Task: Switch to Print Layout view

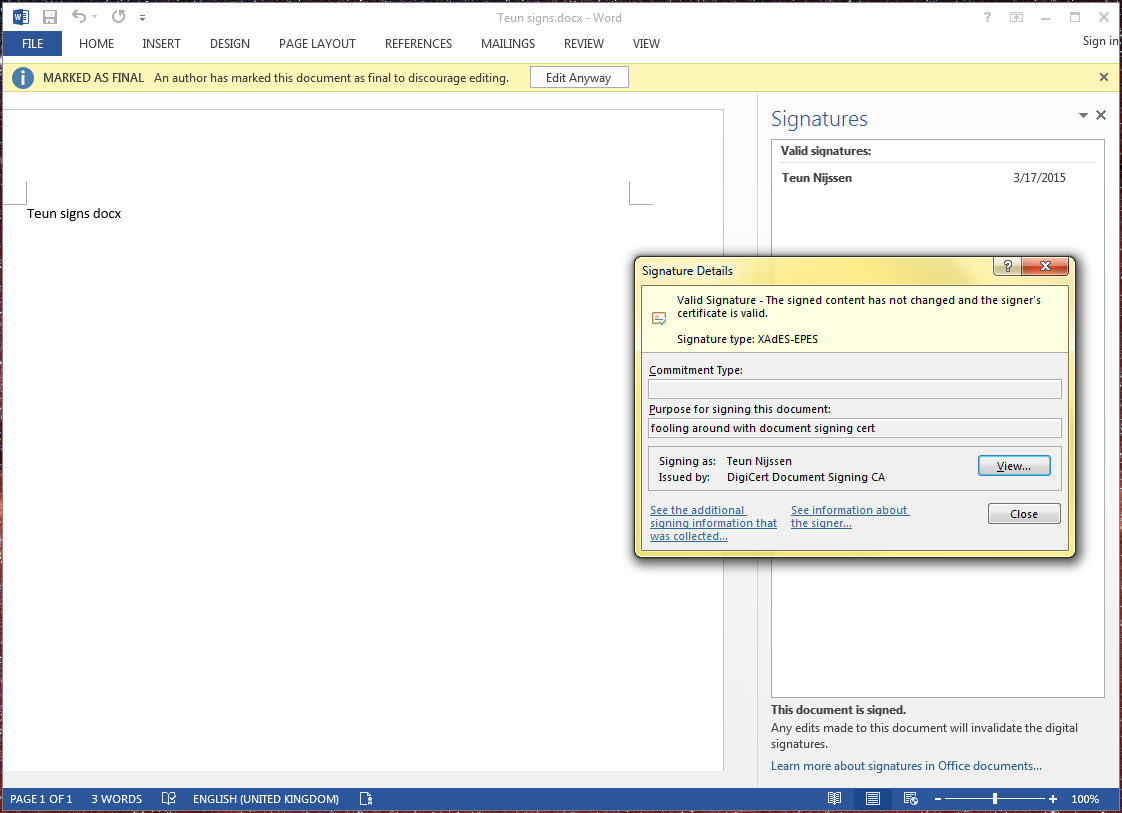Action: coord(872,799)
